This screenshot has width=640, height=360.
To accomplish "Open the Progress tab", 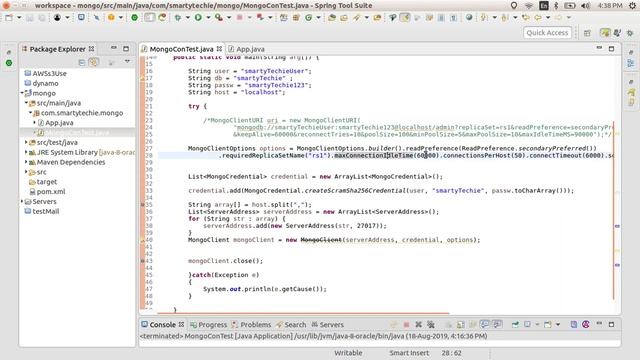I will pos(208,324).
